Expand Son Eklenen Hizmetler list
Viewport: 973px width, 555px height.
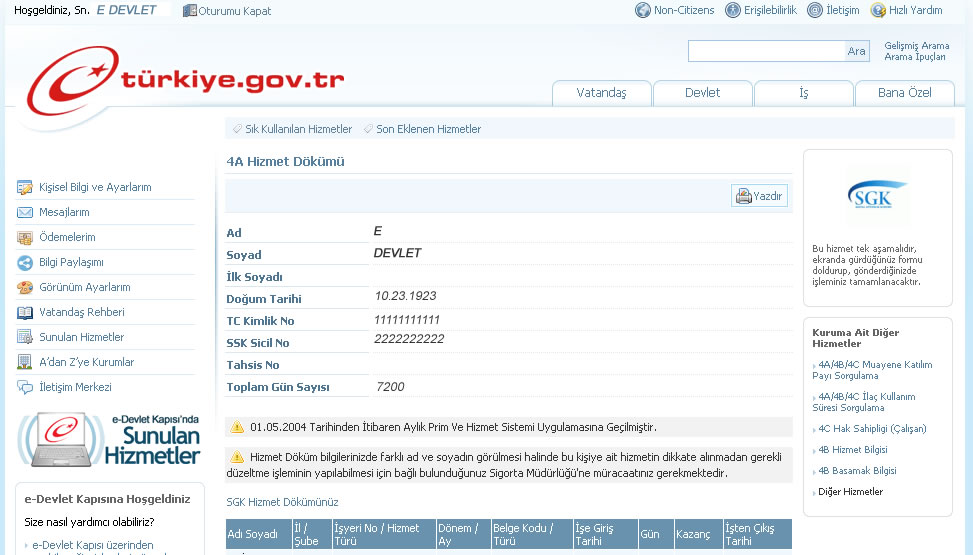428,129
